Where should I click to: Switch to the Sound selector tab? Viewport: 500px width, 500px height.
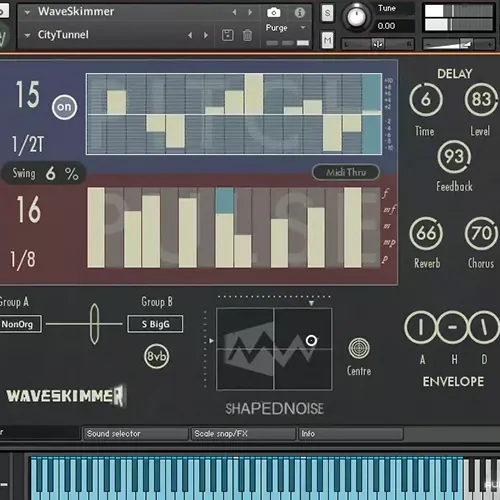pyautogui.click(x=136, y=434)
